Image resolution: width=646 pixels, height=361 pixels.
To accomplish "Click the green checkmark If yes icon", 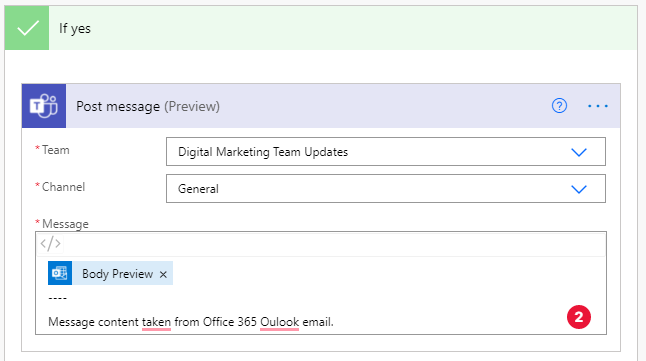I will click(x=27, y=28).
